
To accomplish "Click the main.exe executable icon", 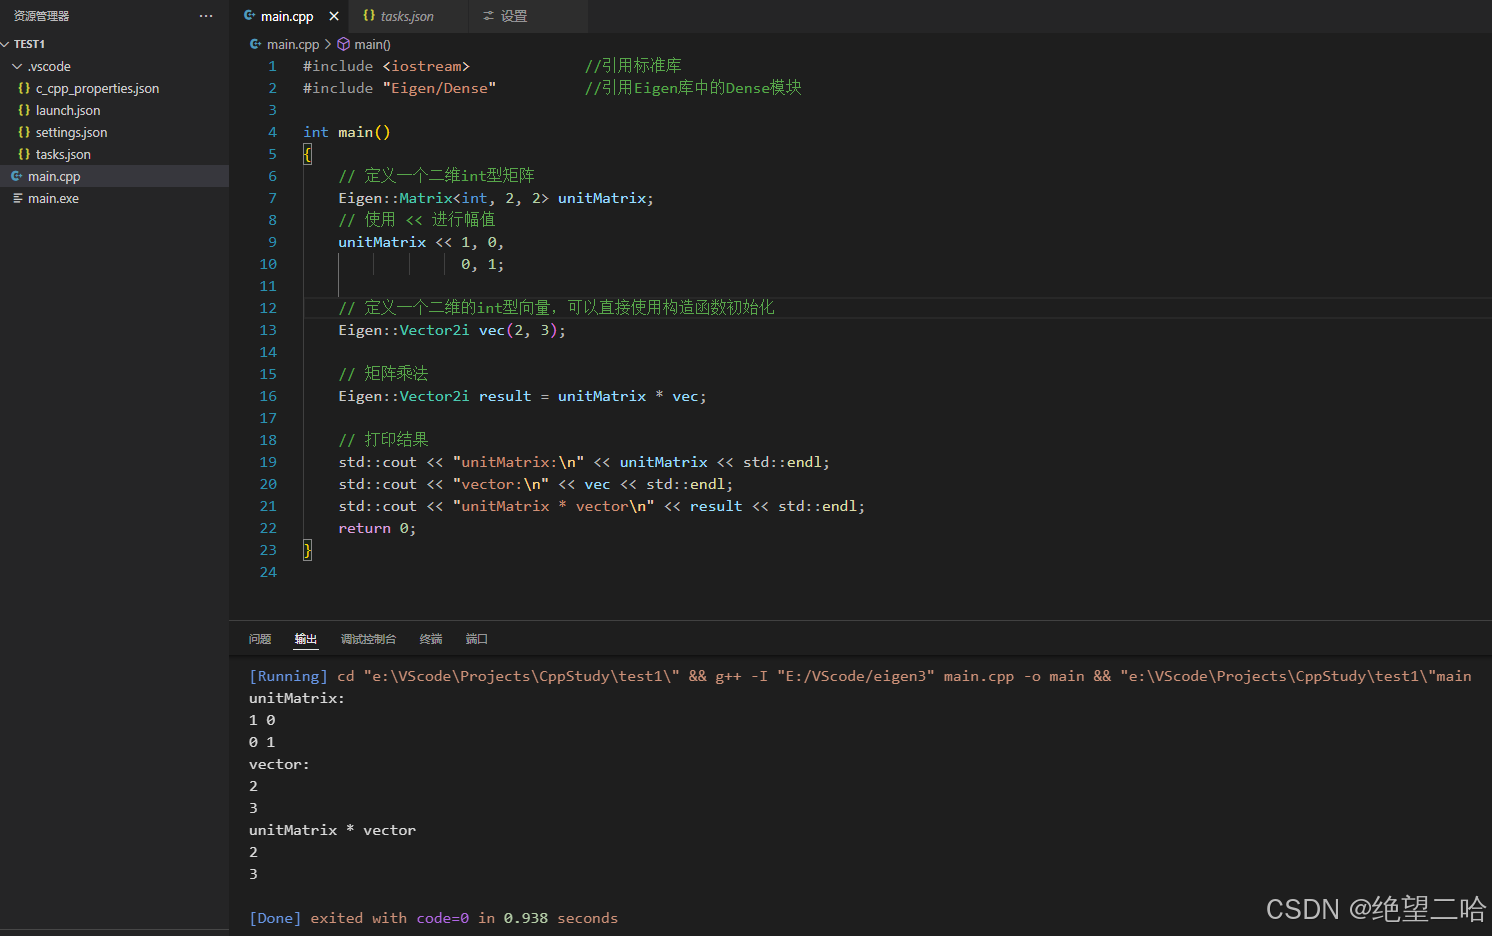I will (x=20, y=198).
